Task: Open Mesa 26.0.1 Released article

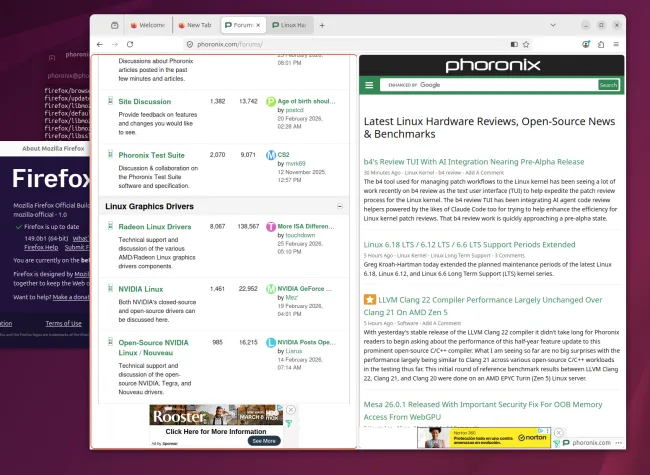Action: [x=483, y=410]
